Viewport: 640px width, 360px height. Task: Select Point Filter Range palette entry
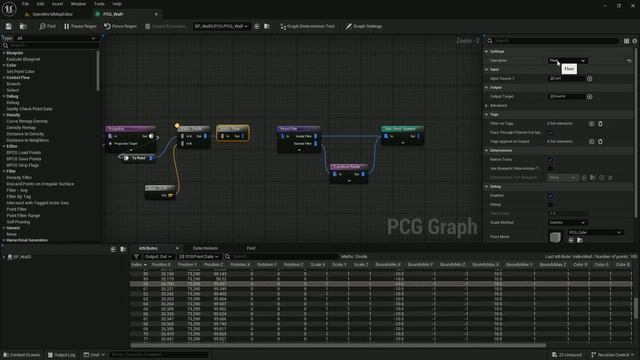23,215
